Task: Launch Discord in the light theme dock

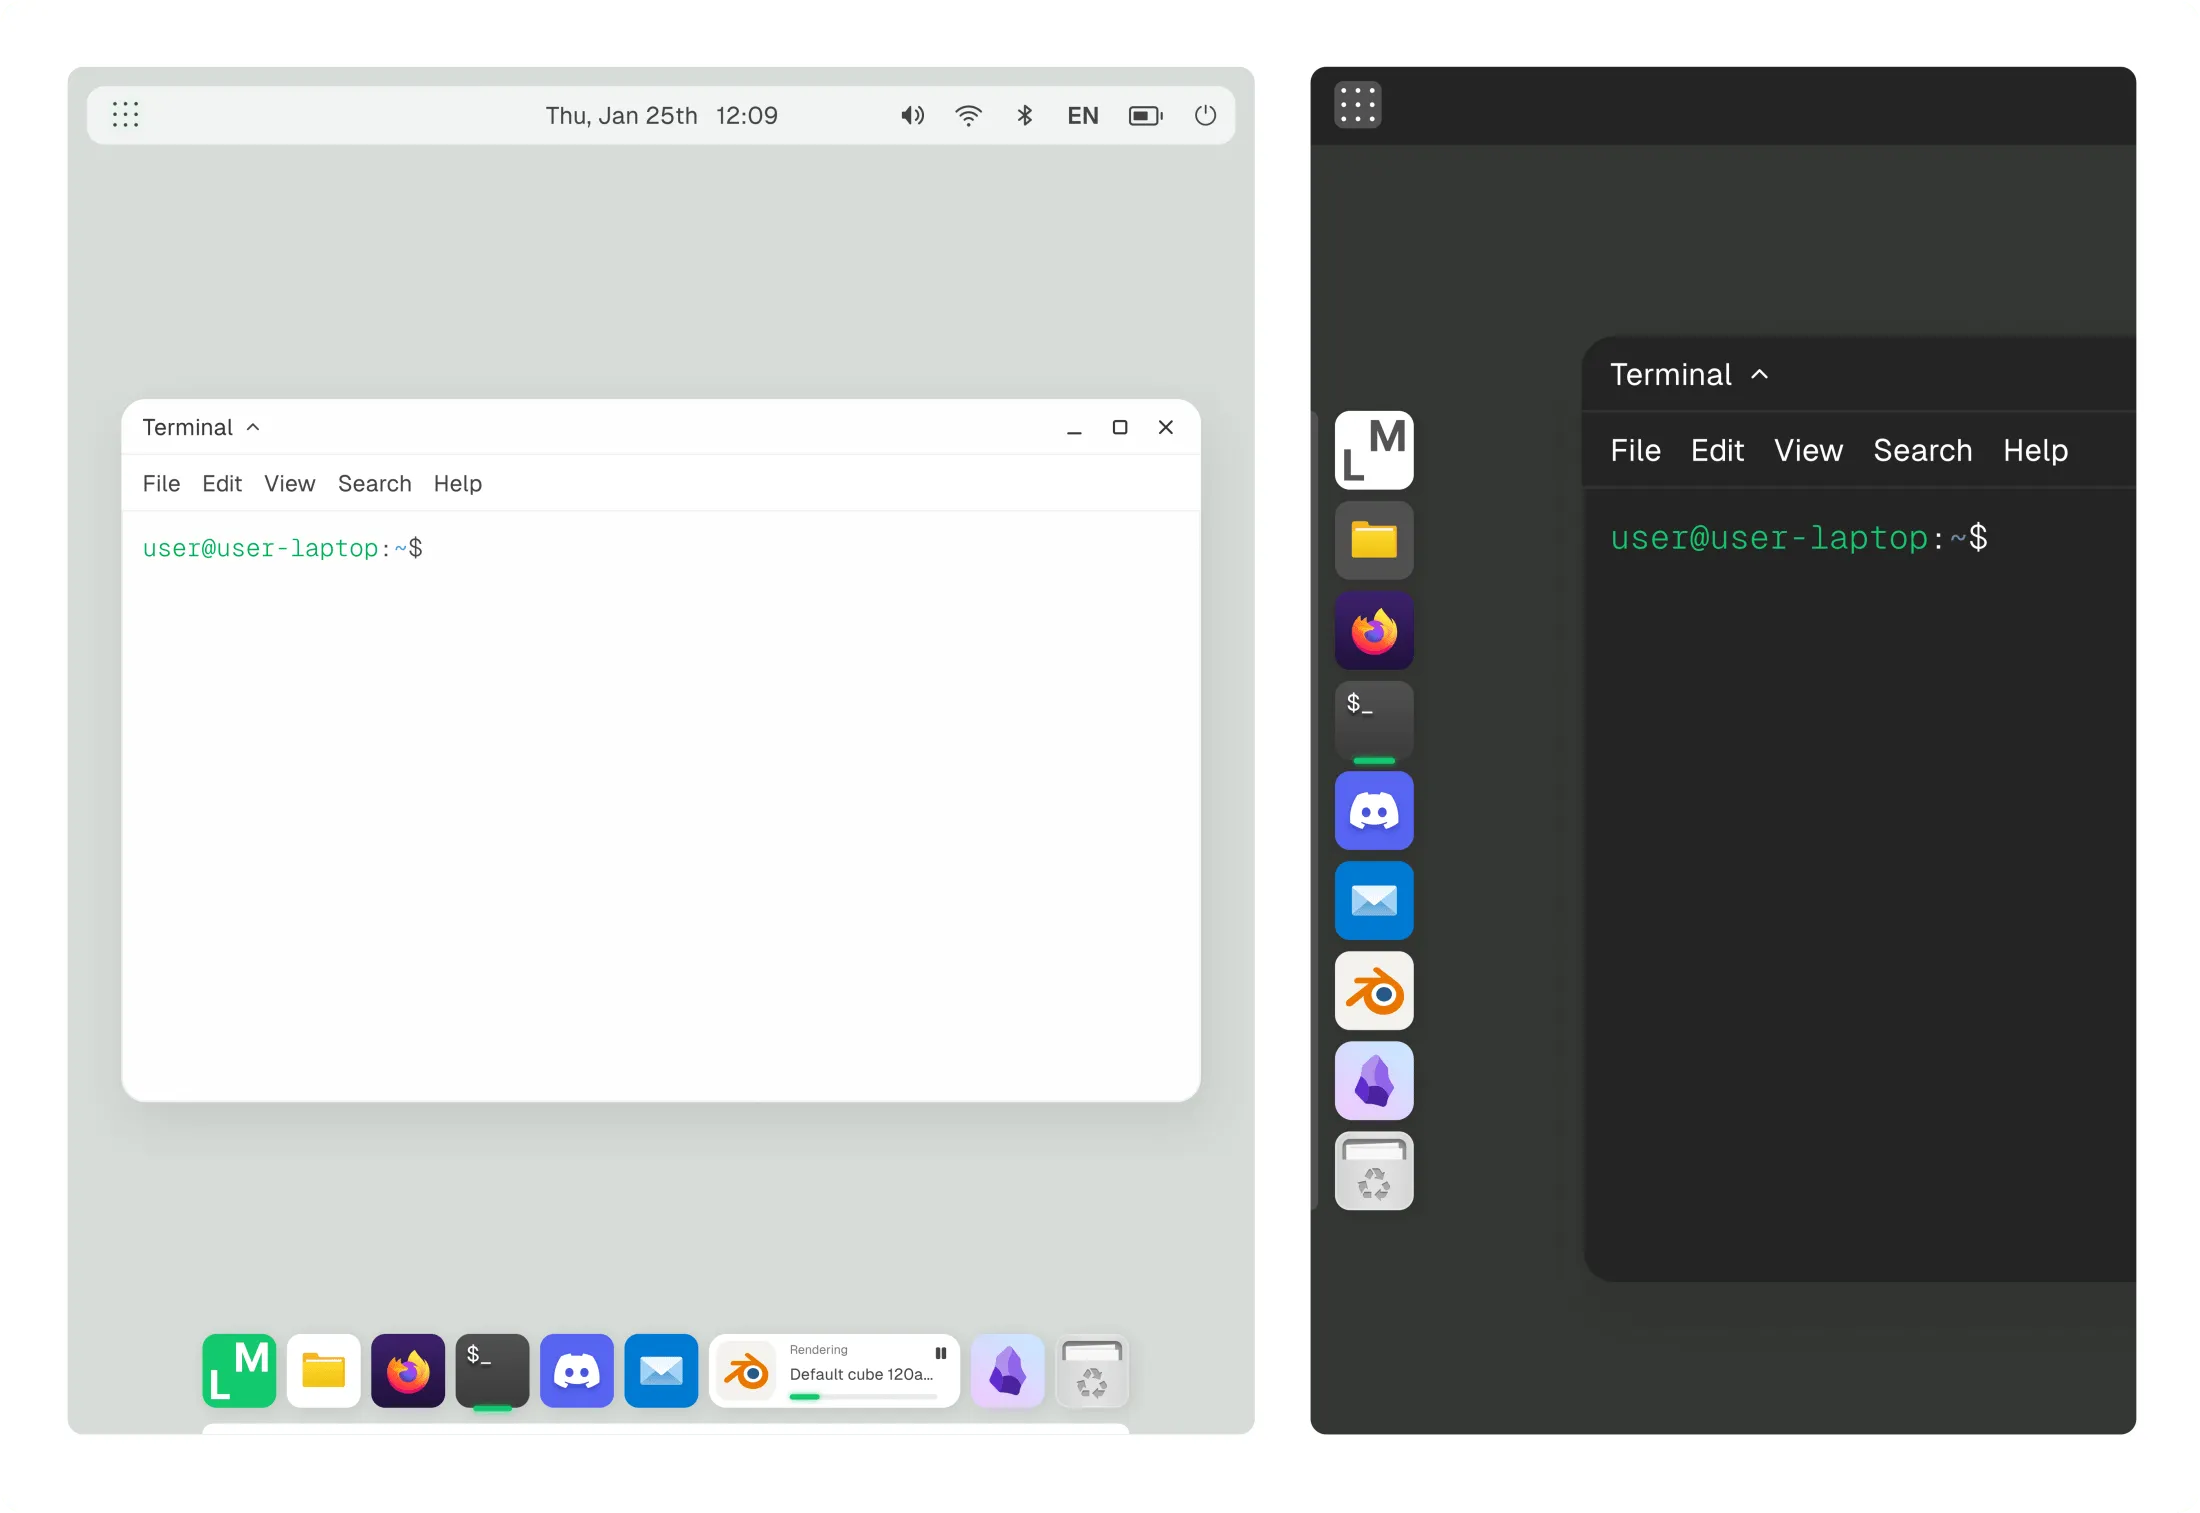Action: pos(576,1370)
